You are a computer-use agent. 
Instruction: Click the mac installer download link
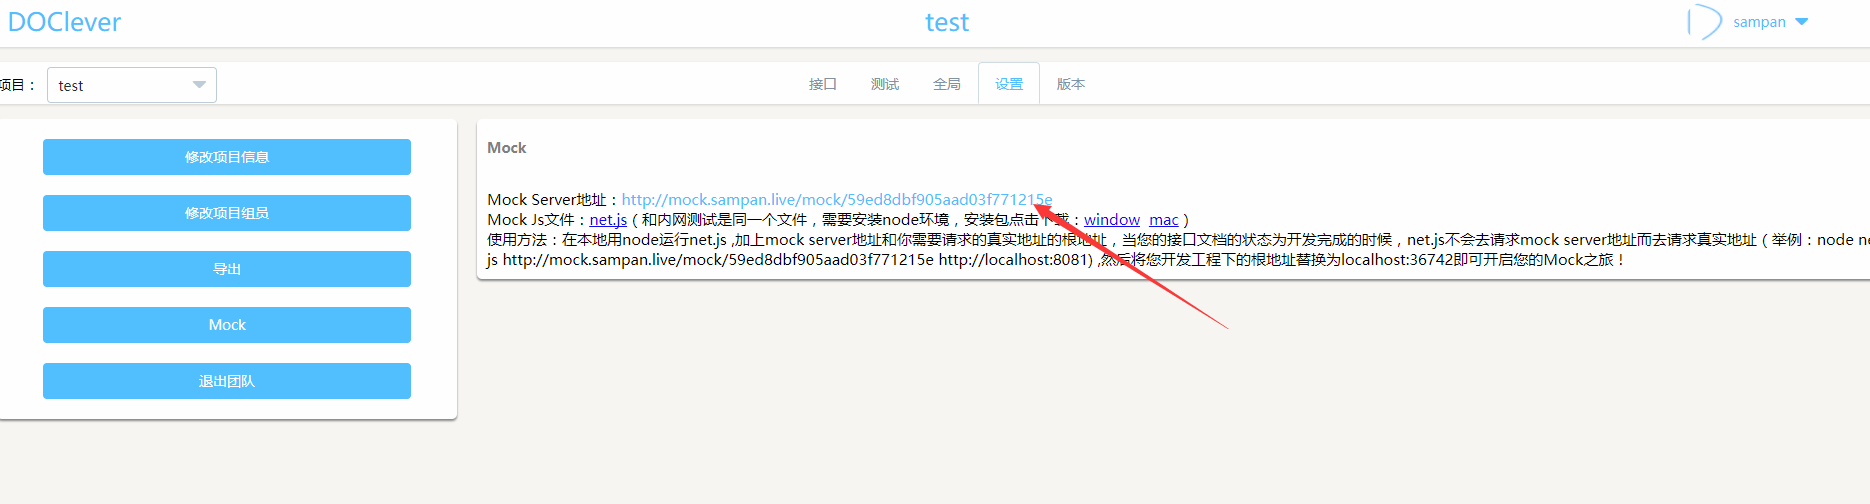pyautogui.click(x=1163, y=219)
